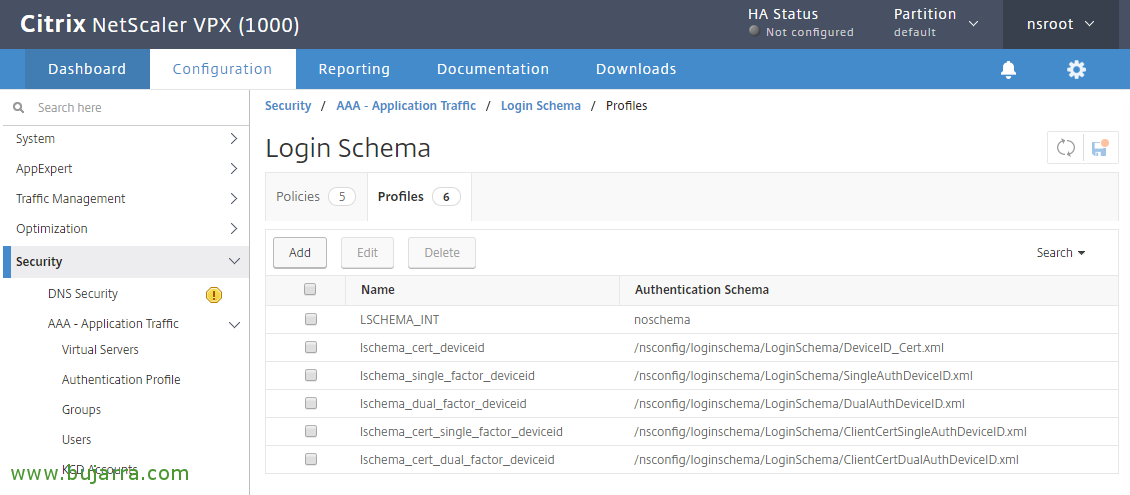The image size is (1130, 495).
Task: Click the save configuration floppy icon
Action: pos(1100,148)
